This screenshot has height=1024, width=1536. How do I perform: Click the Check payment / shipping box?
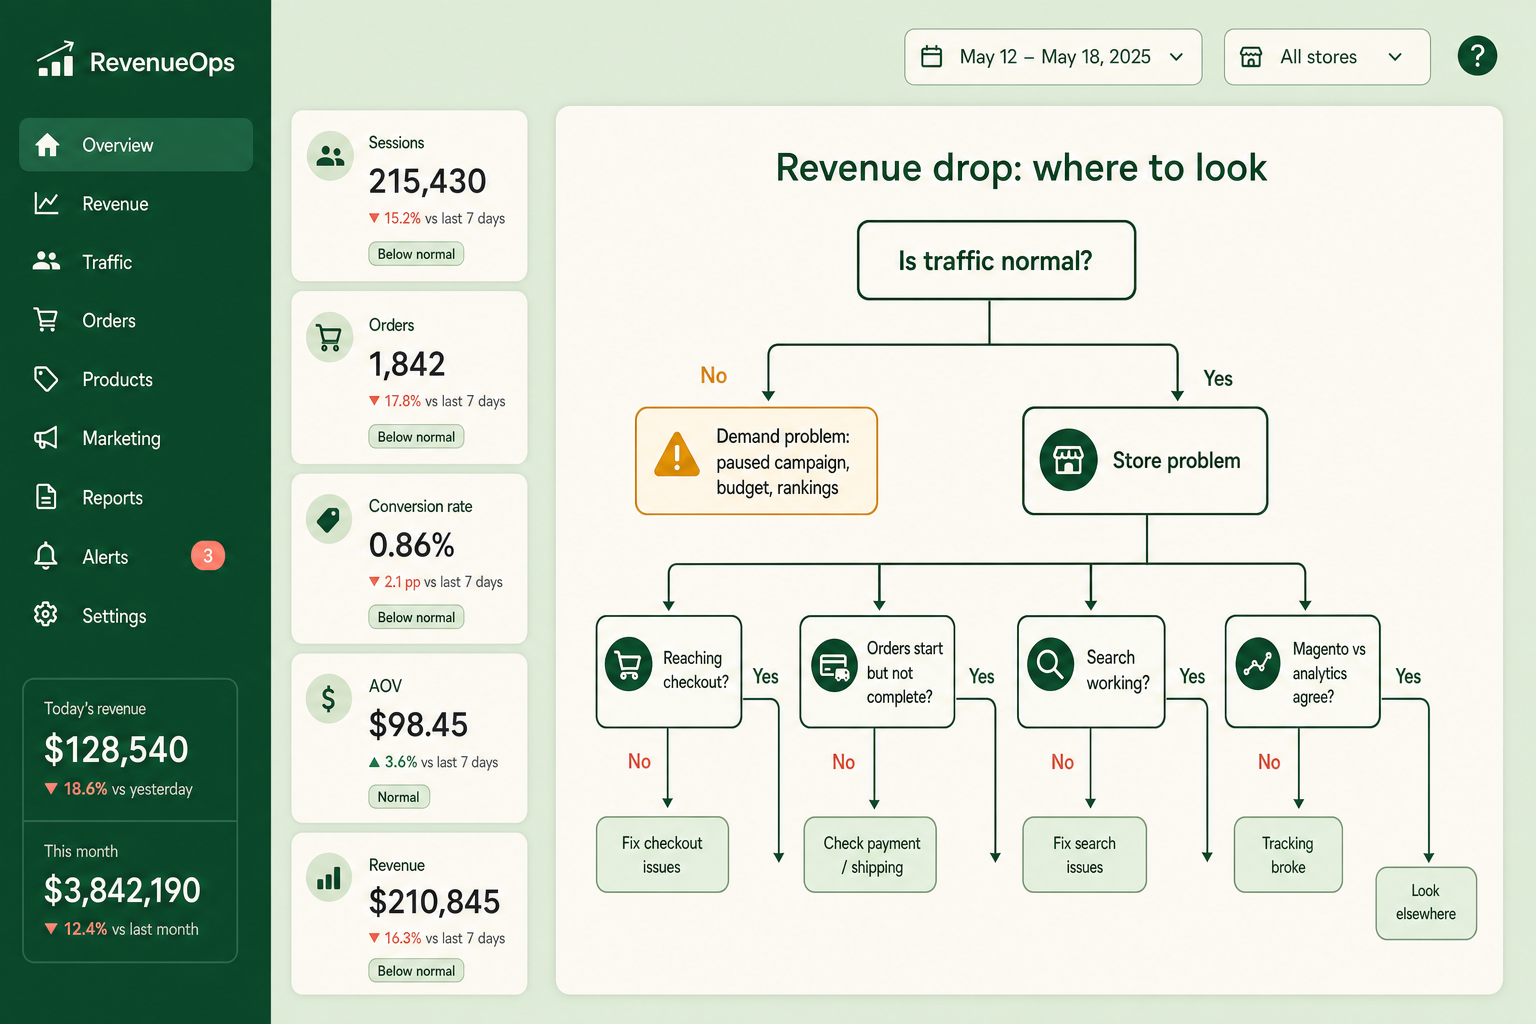[x=870, y=855]
